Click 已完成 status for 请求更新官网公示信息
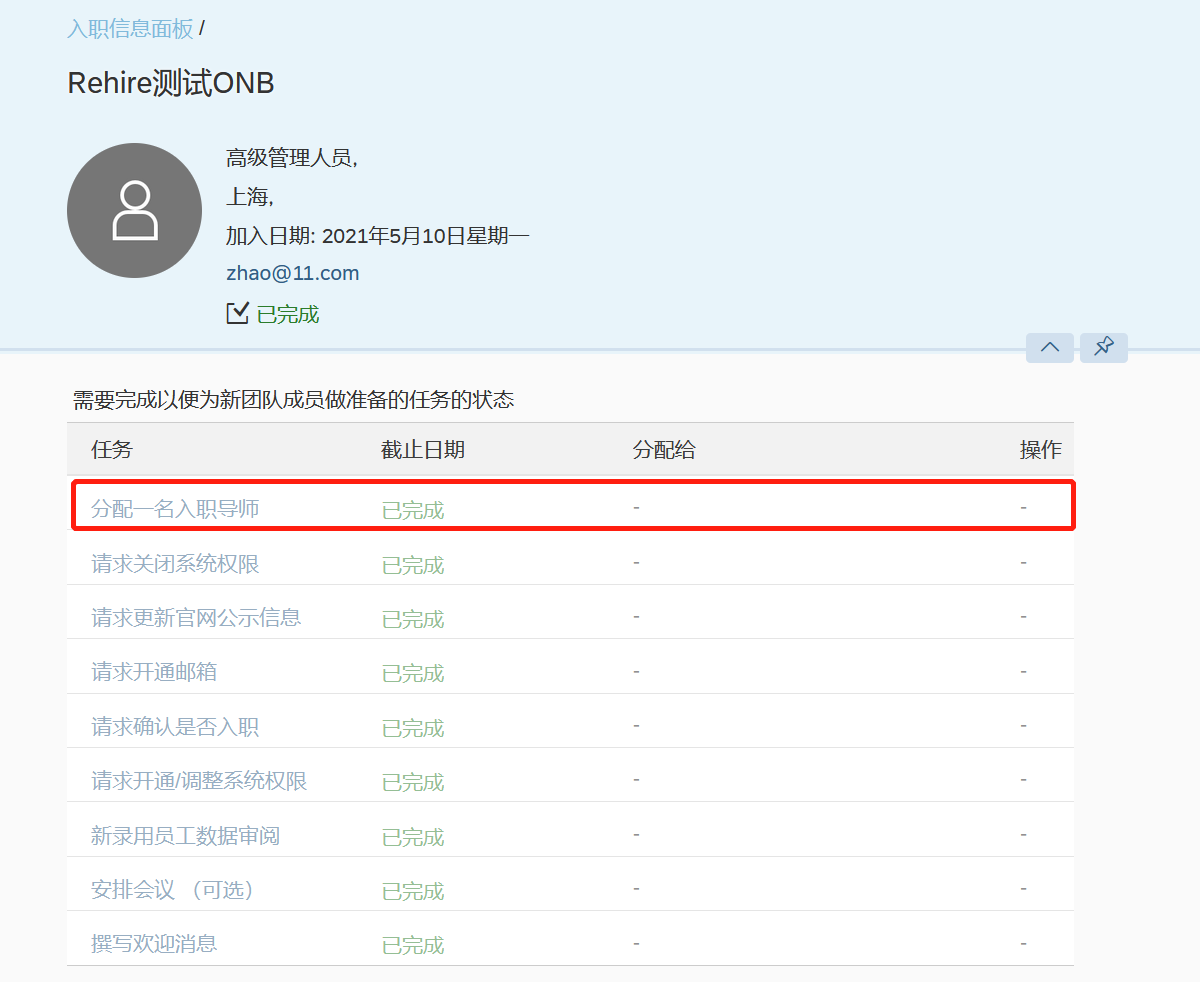This screenshot has height=982, width=1200. tap(413, 619)
